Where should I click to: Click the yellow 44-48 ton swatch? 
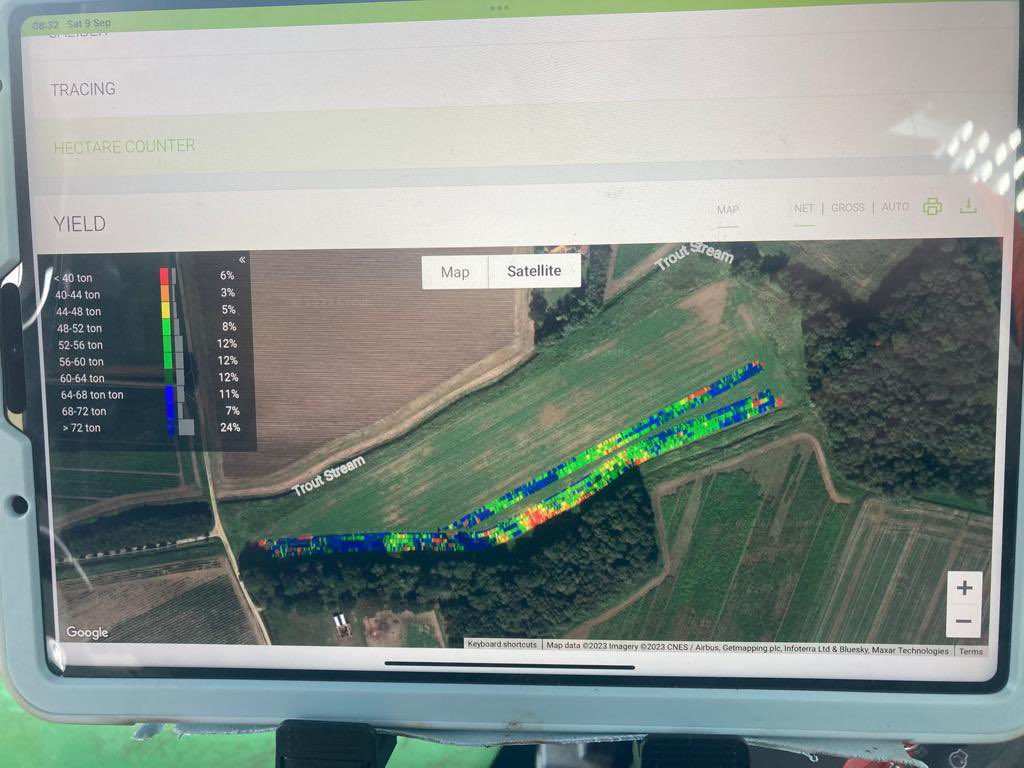tap(165, 310)
